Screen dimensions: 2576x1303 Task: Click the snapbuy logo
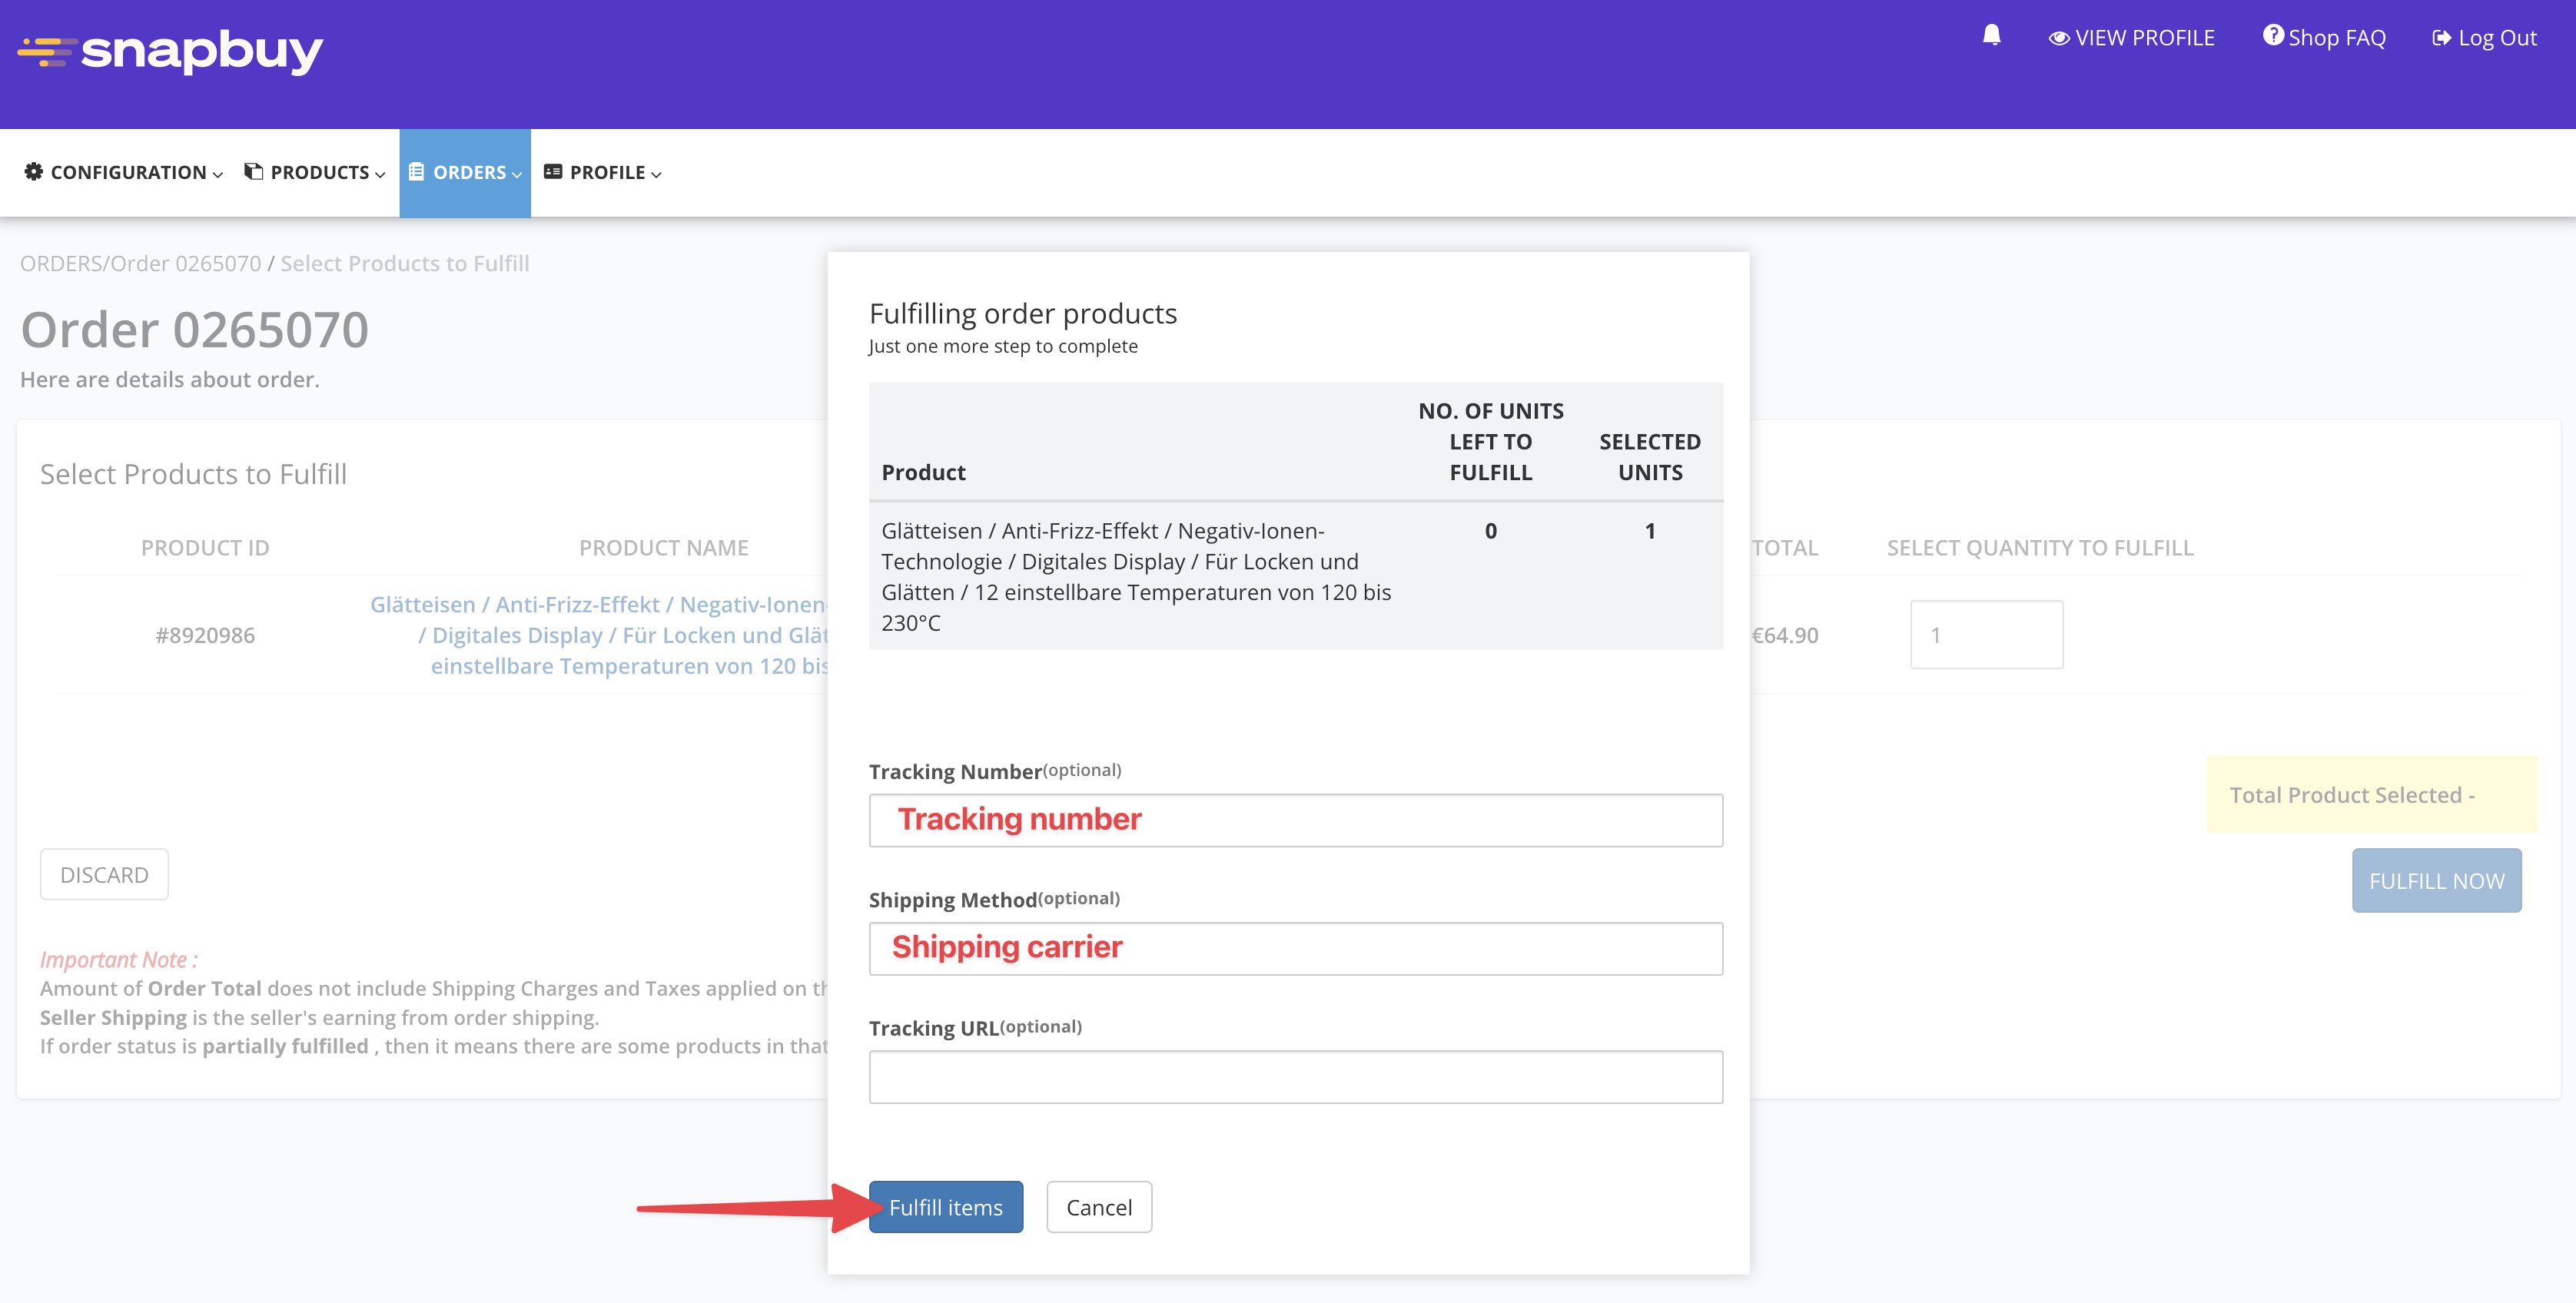point(170,50)
